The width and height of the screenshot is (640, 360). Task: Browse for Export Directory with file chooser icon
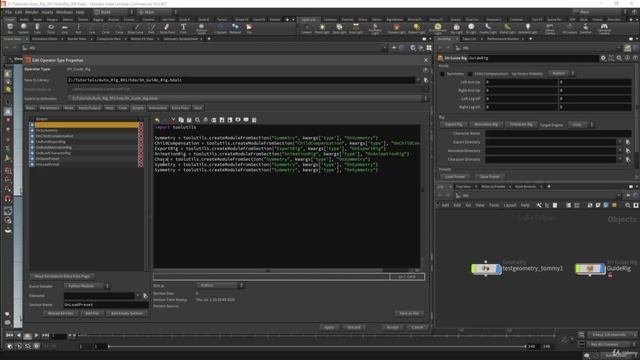628,142
